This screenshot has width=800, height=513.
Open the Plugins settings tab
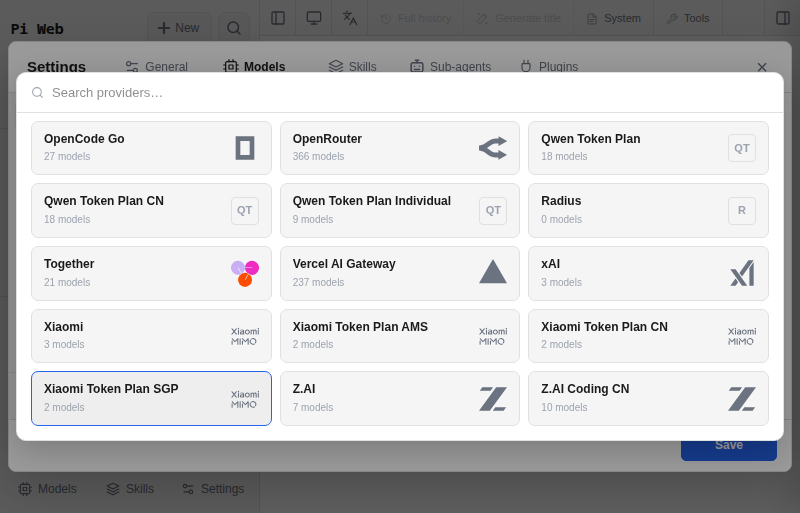tap(549, 67)
